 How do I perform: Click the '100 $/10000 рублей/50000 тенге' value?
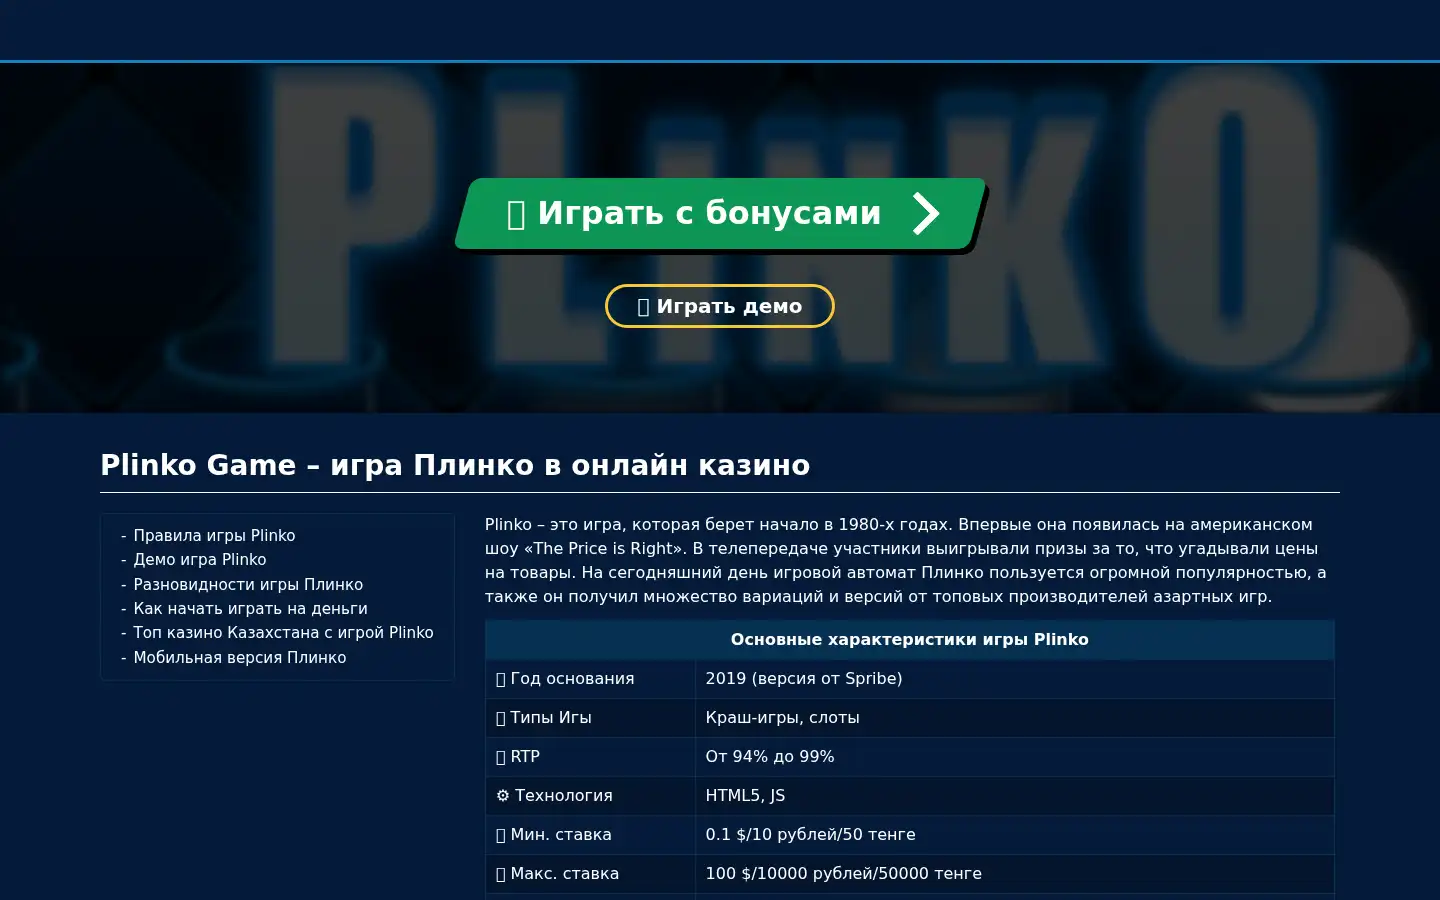click(843, 874)
